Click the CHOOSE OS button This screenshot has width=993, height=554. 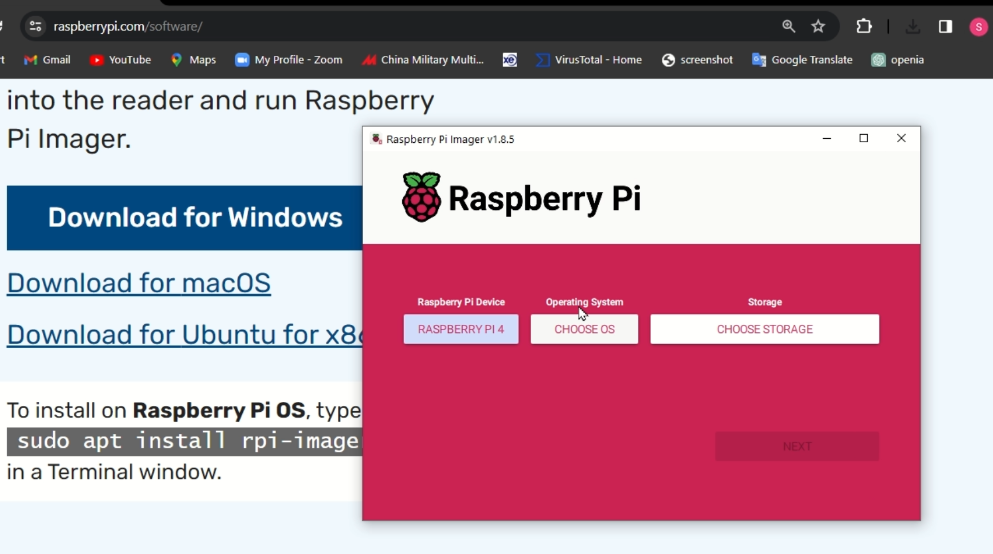tap(585, 329)
